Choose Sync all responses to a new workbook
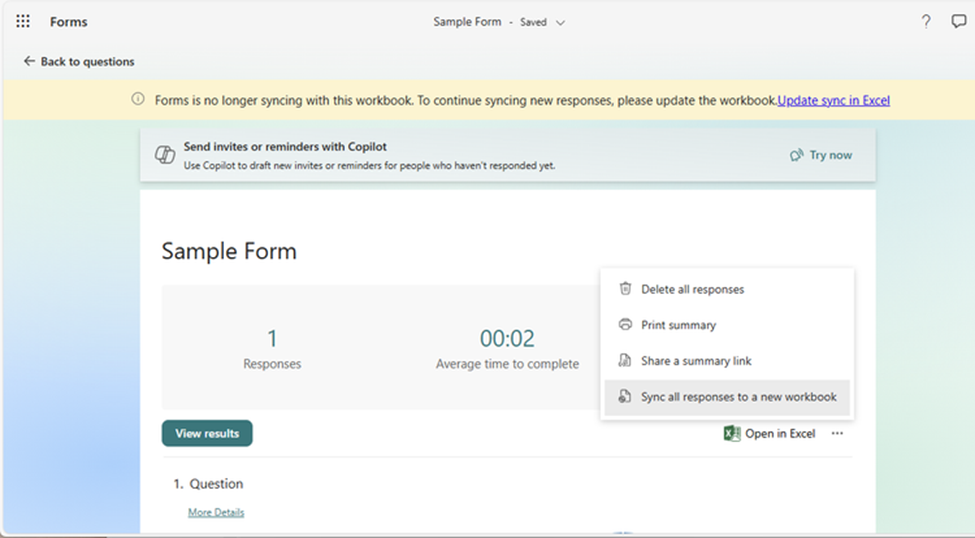 [x=727, y=397]
